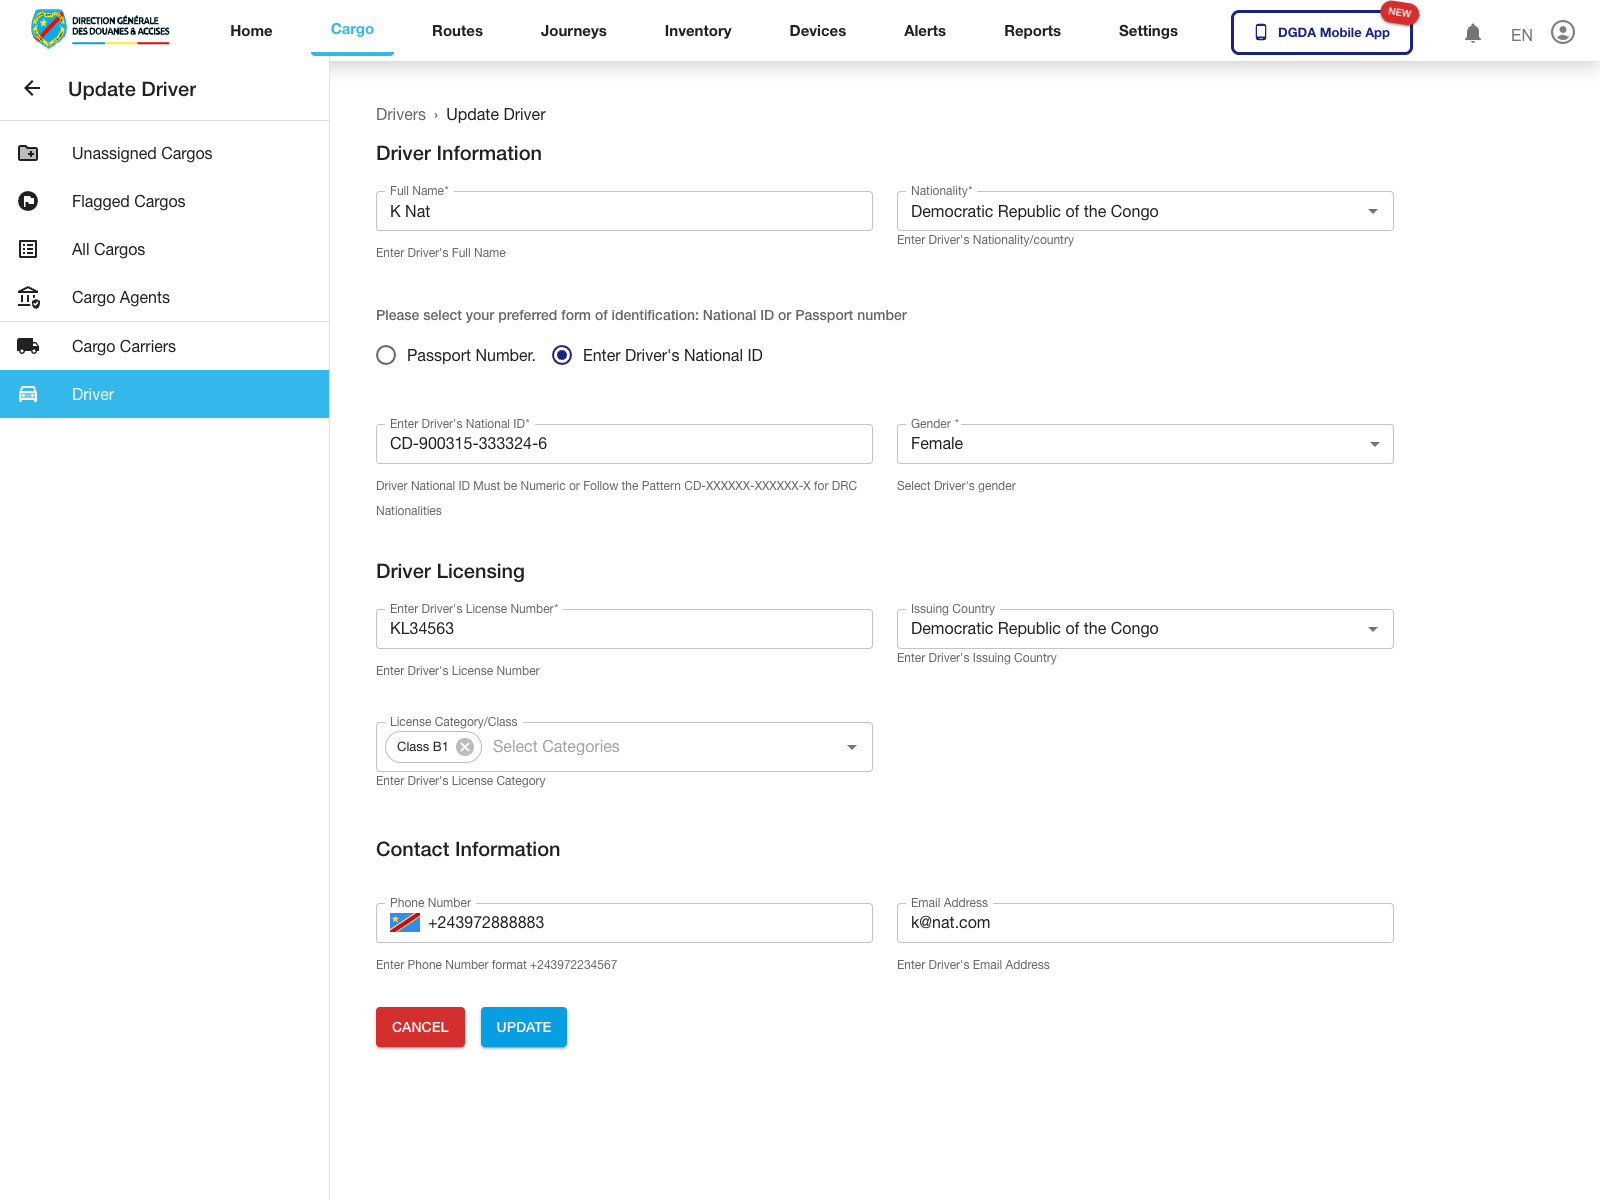The width and height of the screenshot is (1600, 1200).
Task: Click the Cargo Agents bank icon
Action: pos(28,297)
